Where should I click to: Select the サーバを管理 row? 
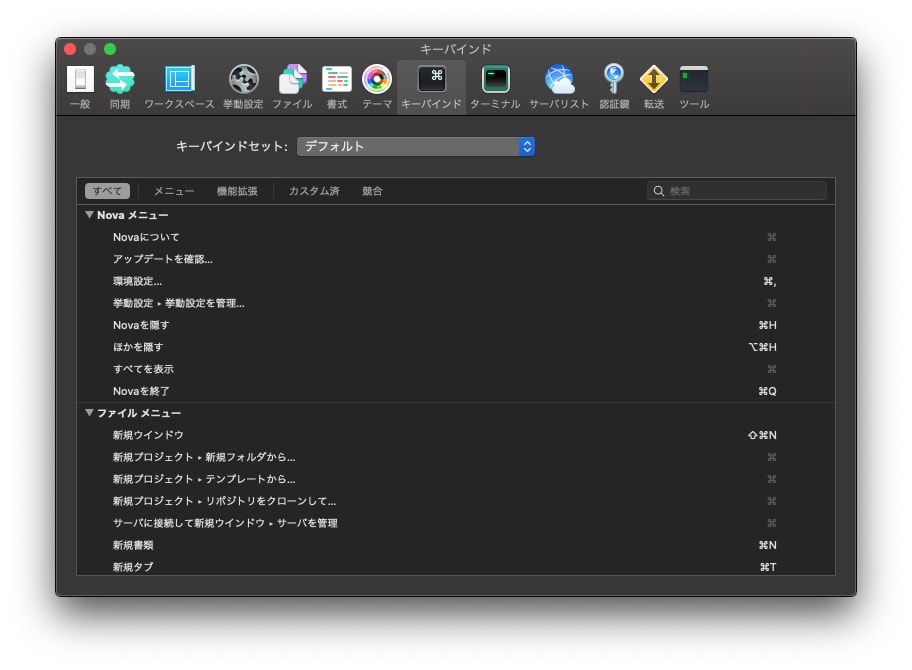[456, 523]
